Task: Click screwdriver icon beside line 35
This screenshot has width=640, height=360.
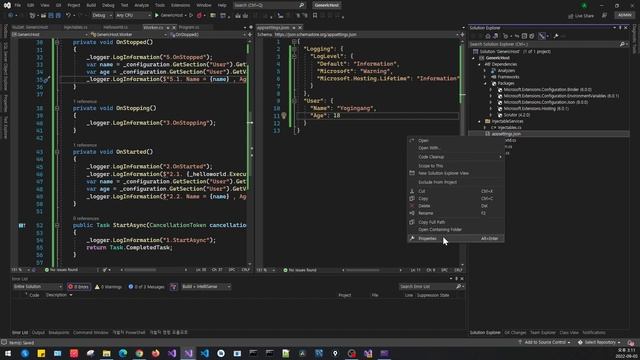Action: pos(47,79)
